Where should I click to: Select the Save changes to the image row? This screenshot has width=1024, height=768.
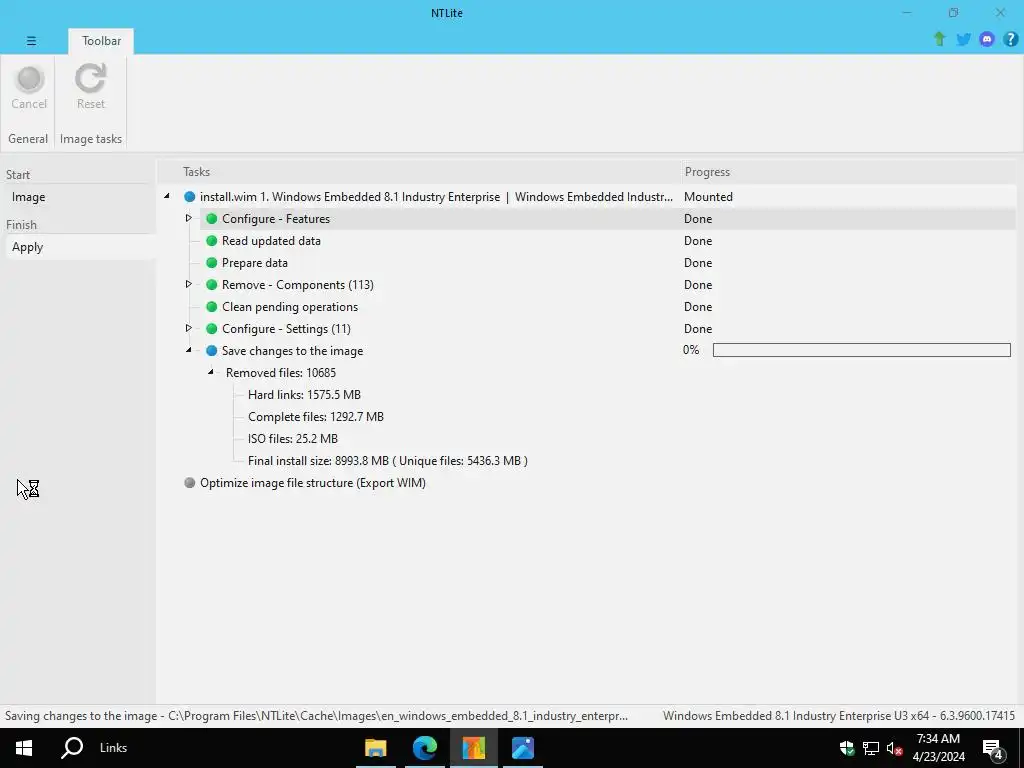[292, 351]
